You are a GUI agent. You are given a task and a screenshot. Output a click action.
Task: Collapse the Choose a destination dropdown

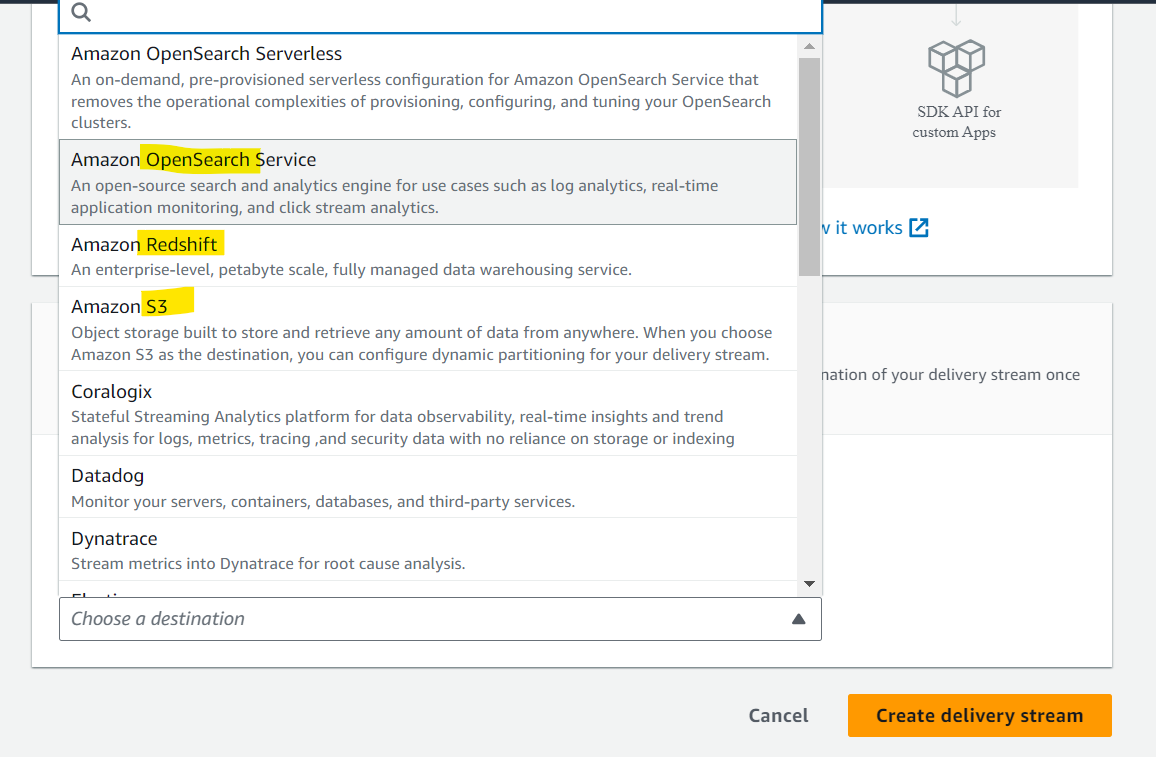[x=440, y=619]
